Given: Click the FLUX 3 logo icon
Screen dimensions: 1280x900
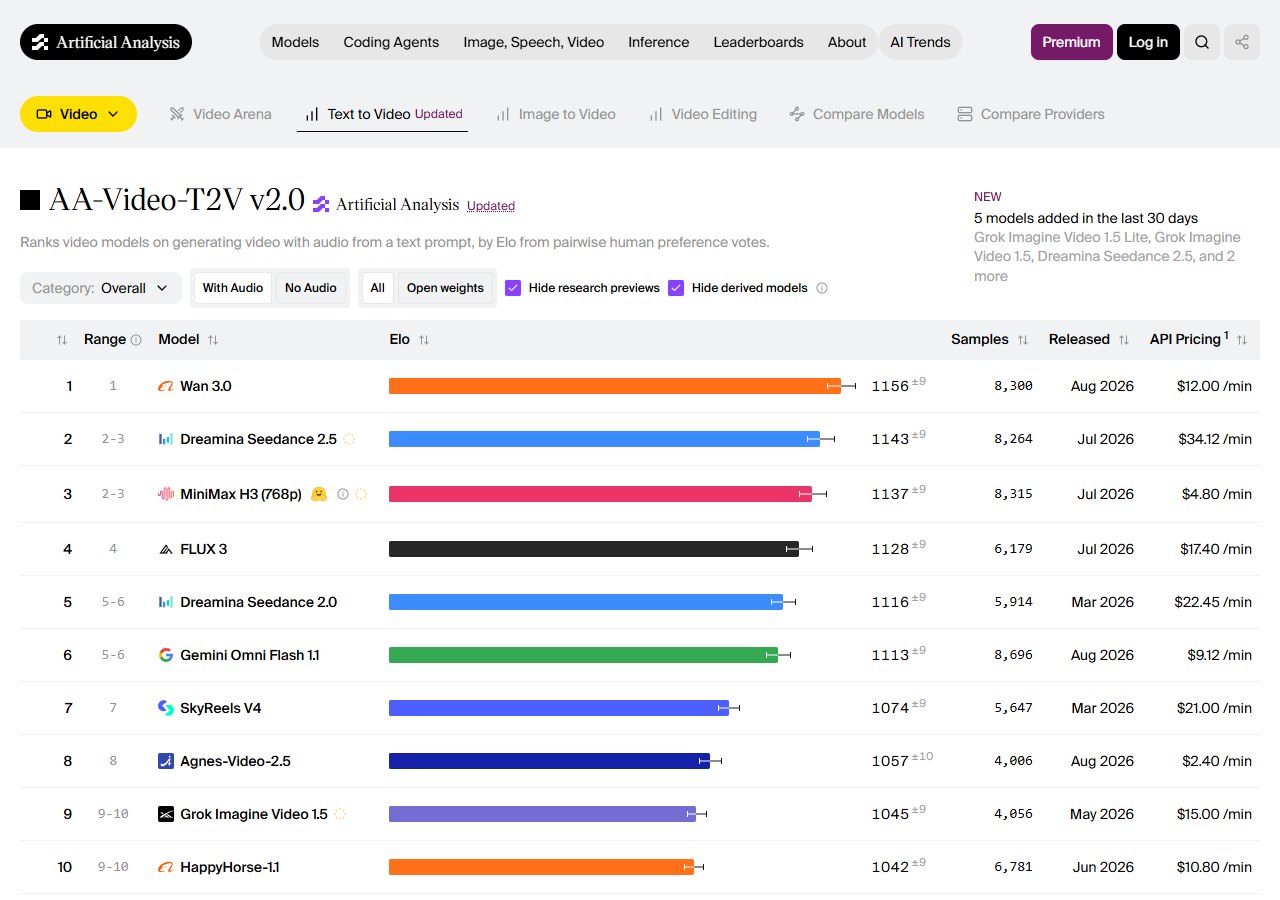Looking at the screenshot, I should [166, 549].
